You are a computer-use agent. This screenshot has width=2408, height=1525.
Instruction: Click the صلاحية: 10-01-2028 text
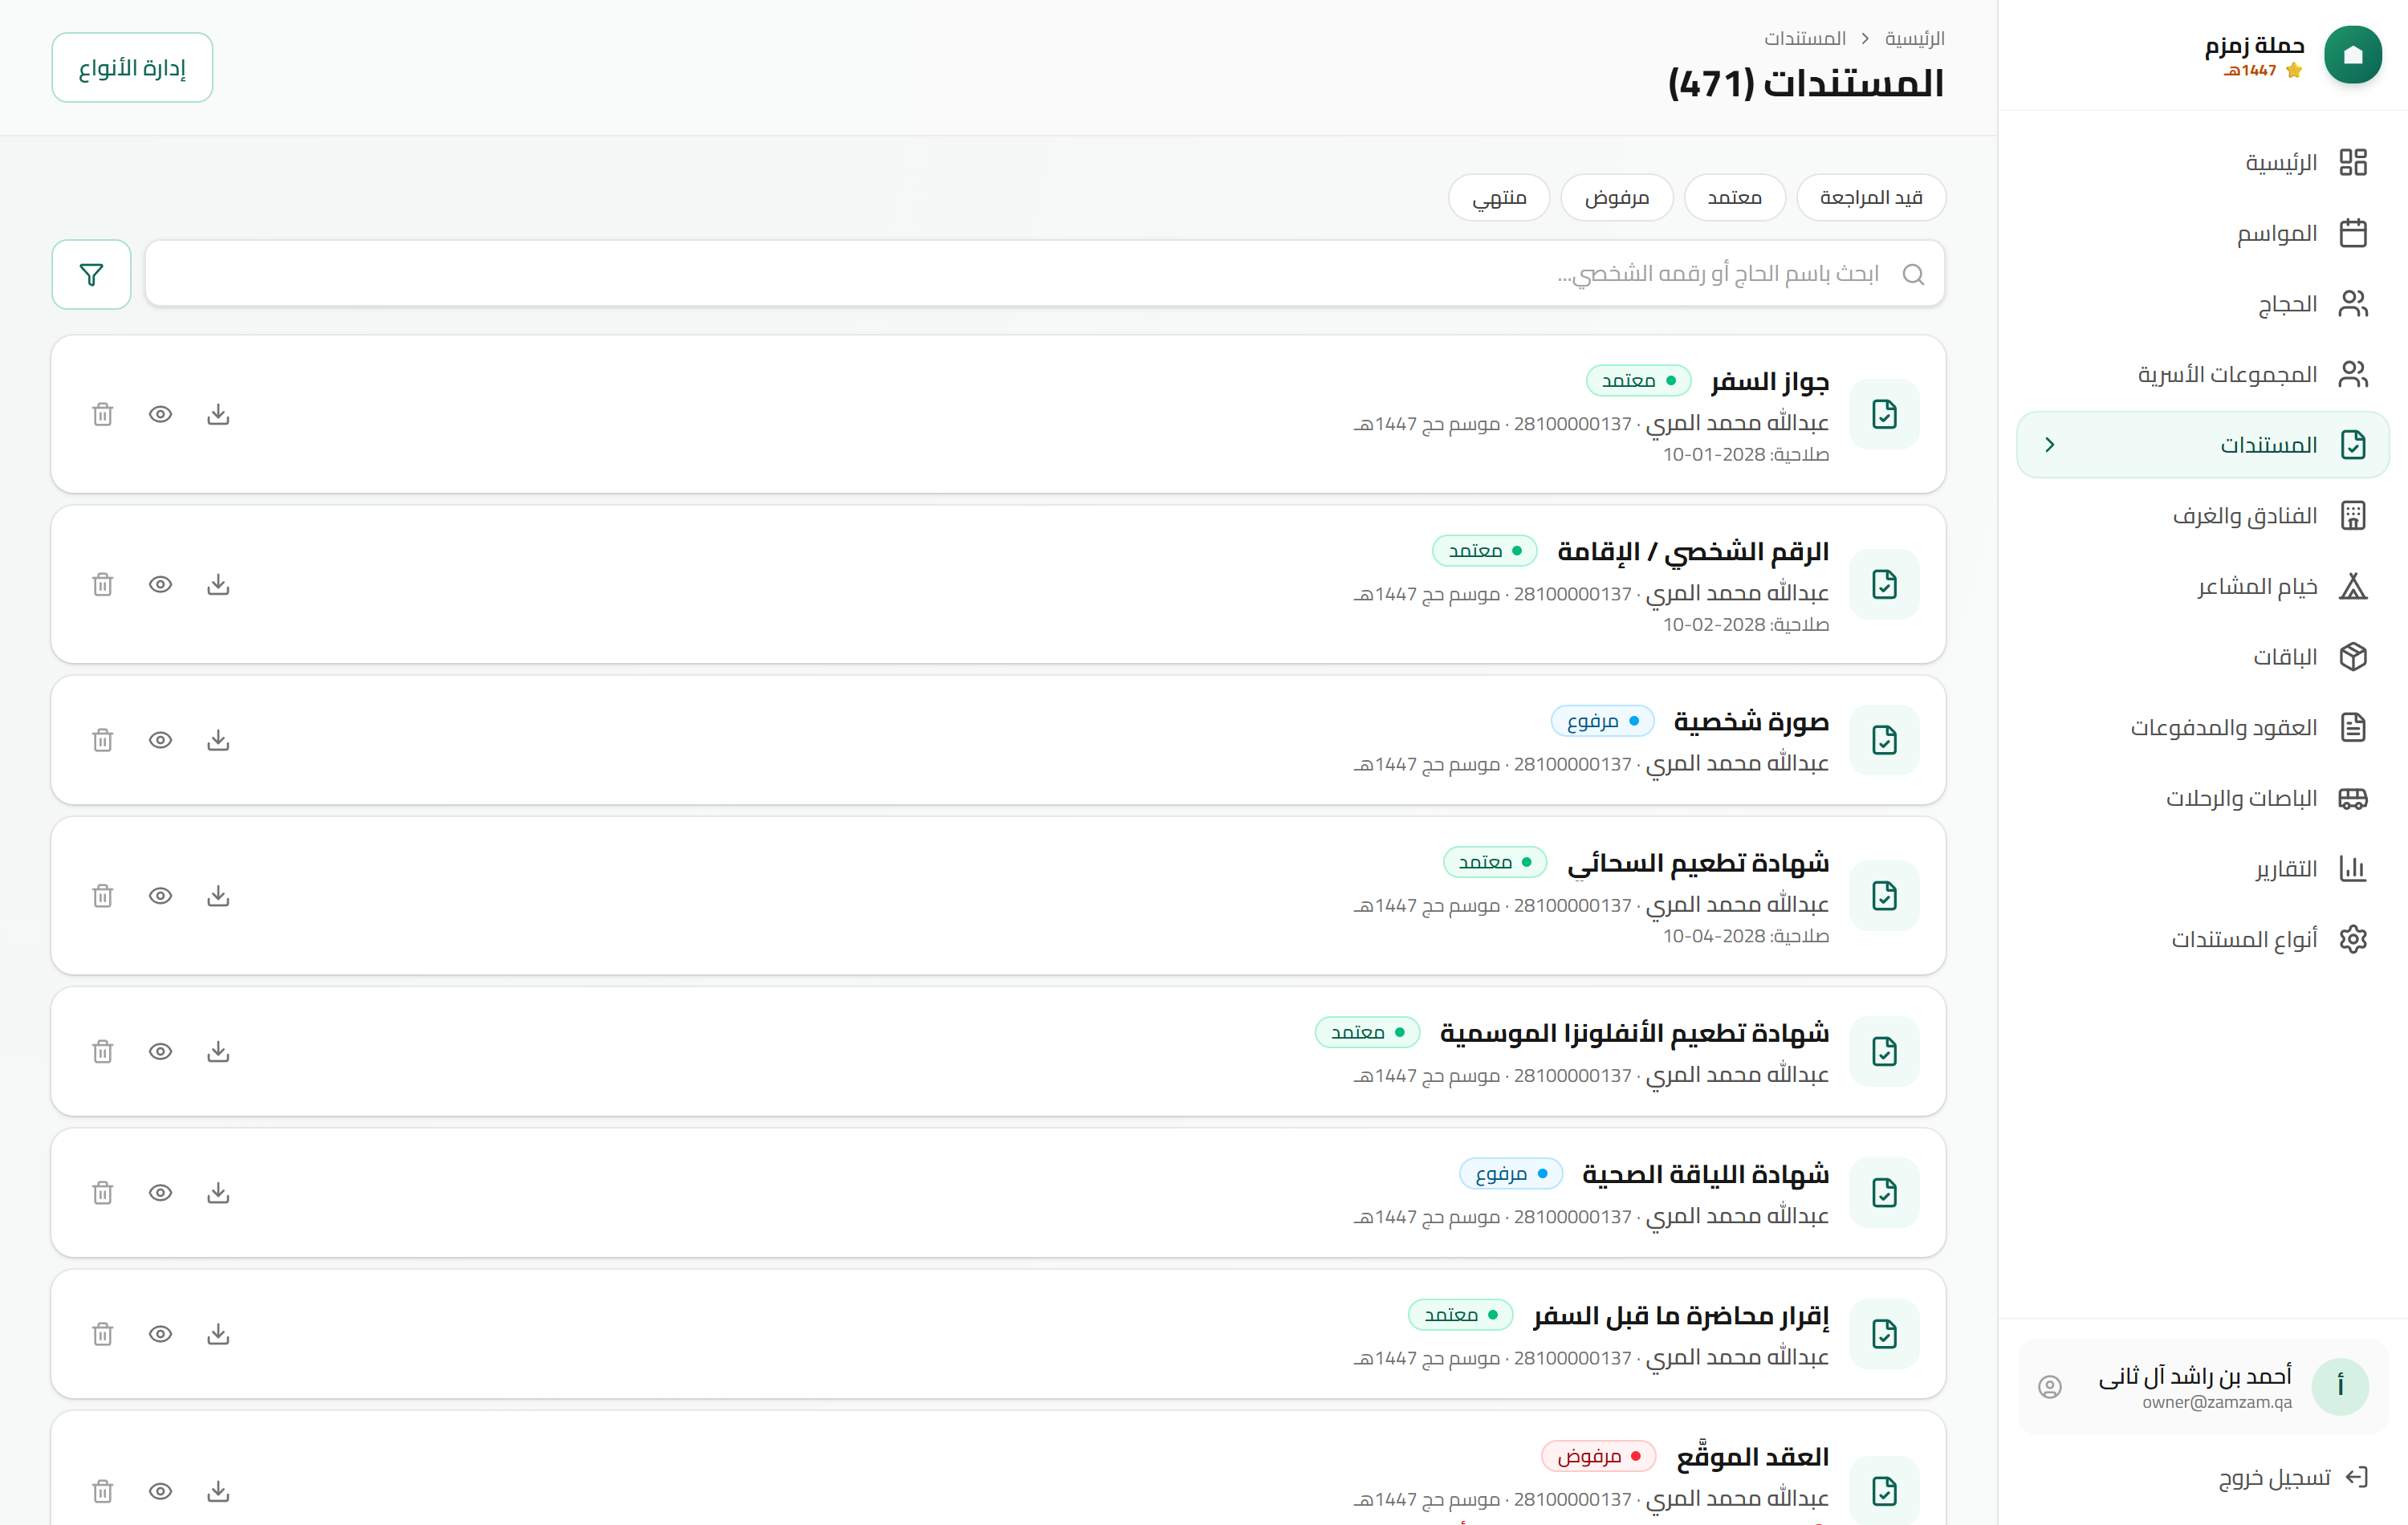1745,455
